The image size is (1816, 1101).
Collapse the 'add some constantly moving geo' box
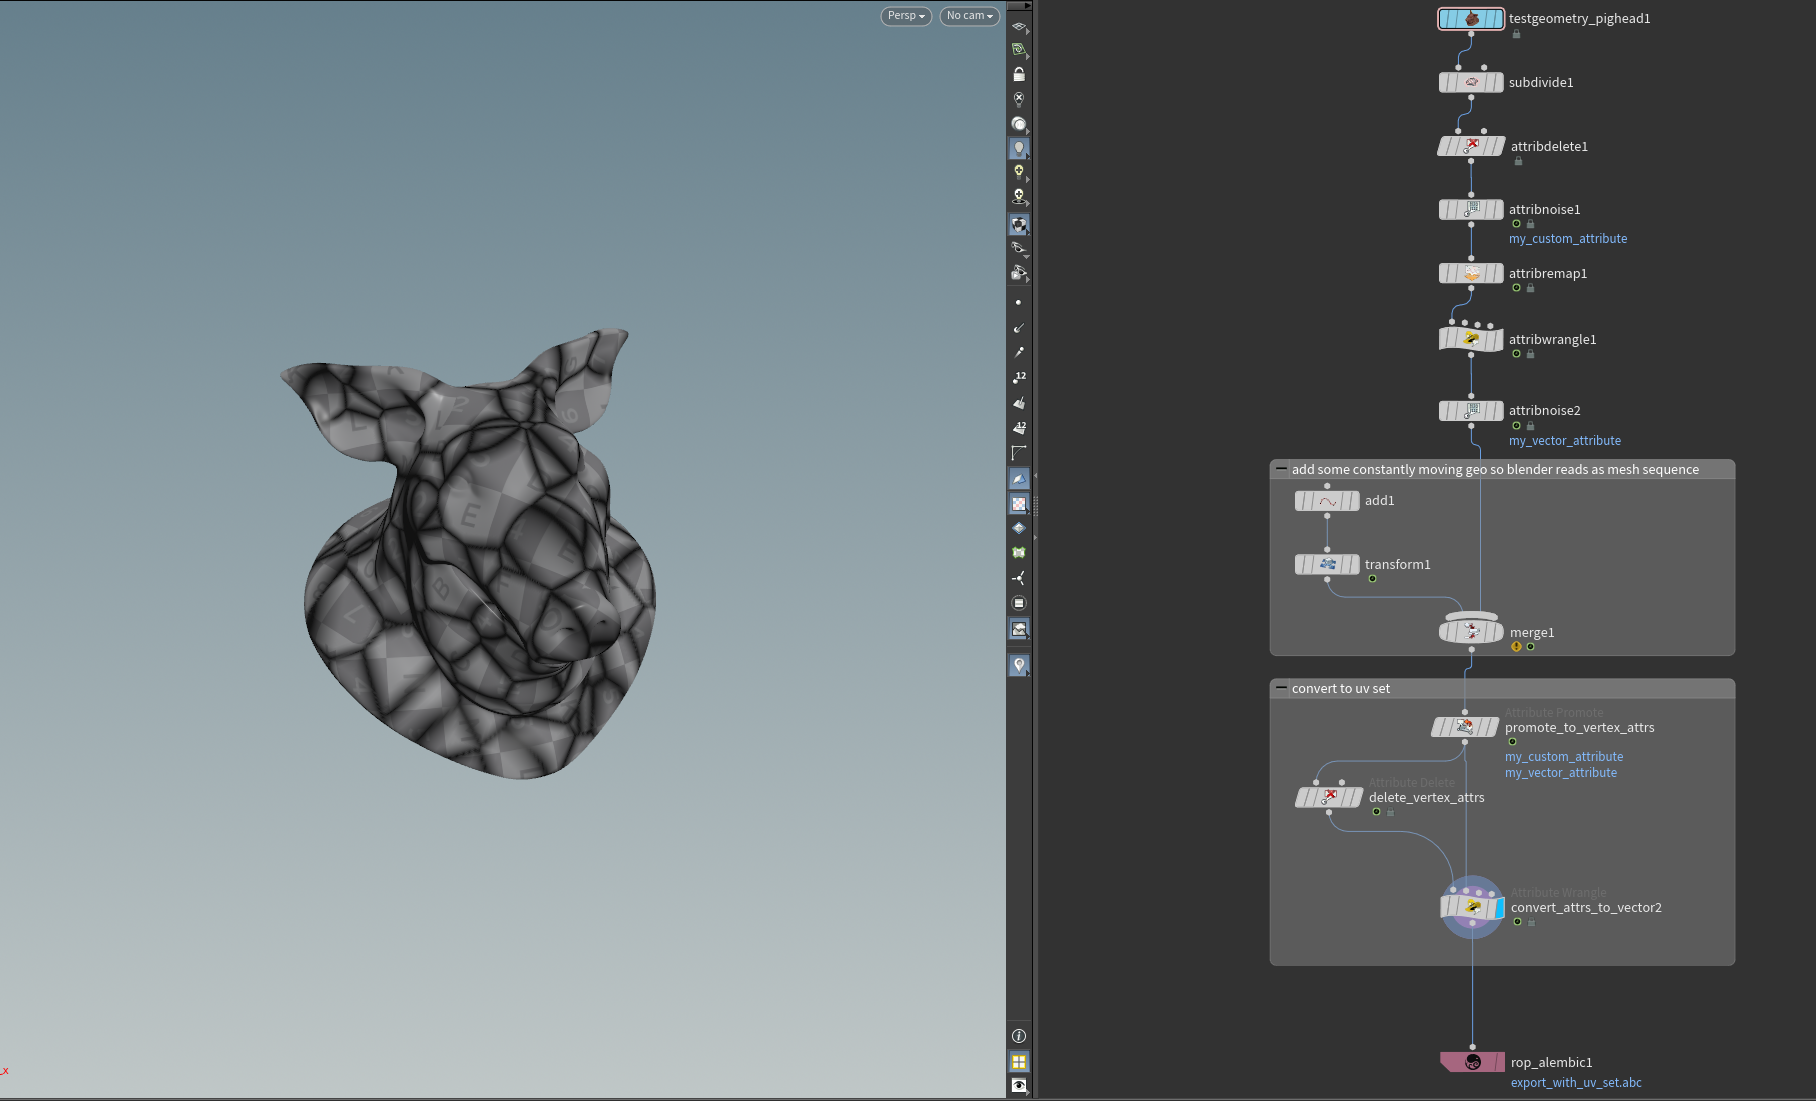[1281, 469]
